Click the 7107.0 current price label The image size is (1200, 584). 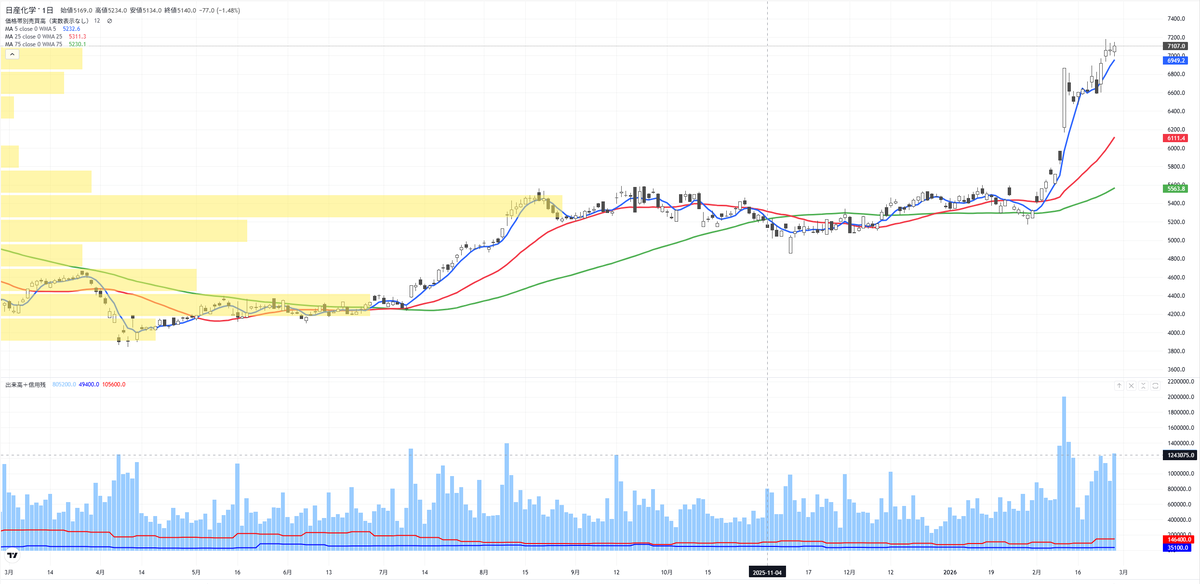(x=1176, y=46)
